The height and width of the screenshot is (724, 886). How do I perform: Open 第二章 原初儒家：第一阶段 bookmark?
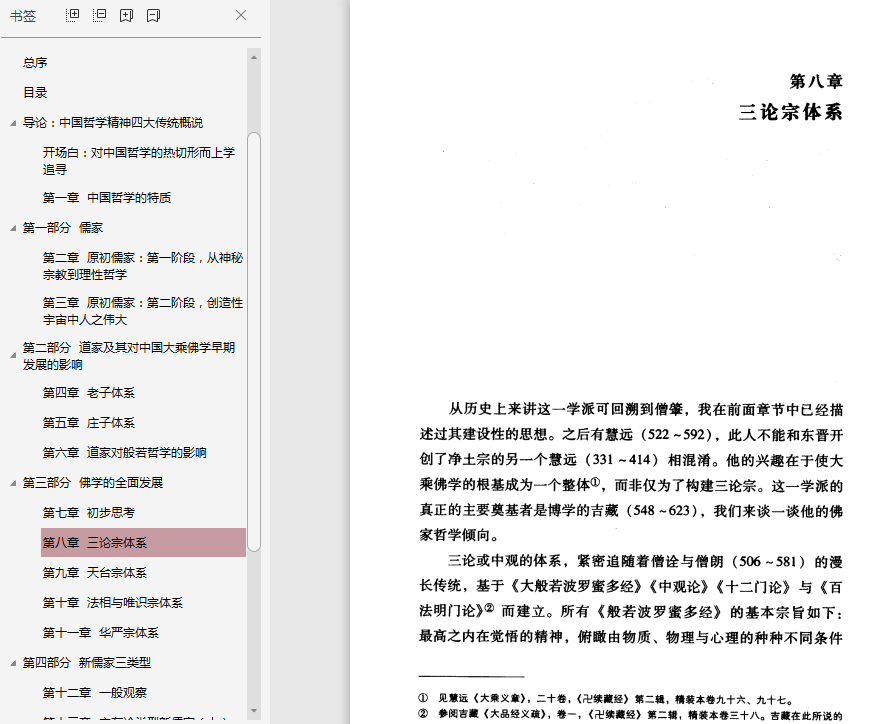143,266
